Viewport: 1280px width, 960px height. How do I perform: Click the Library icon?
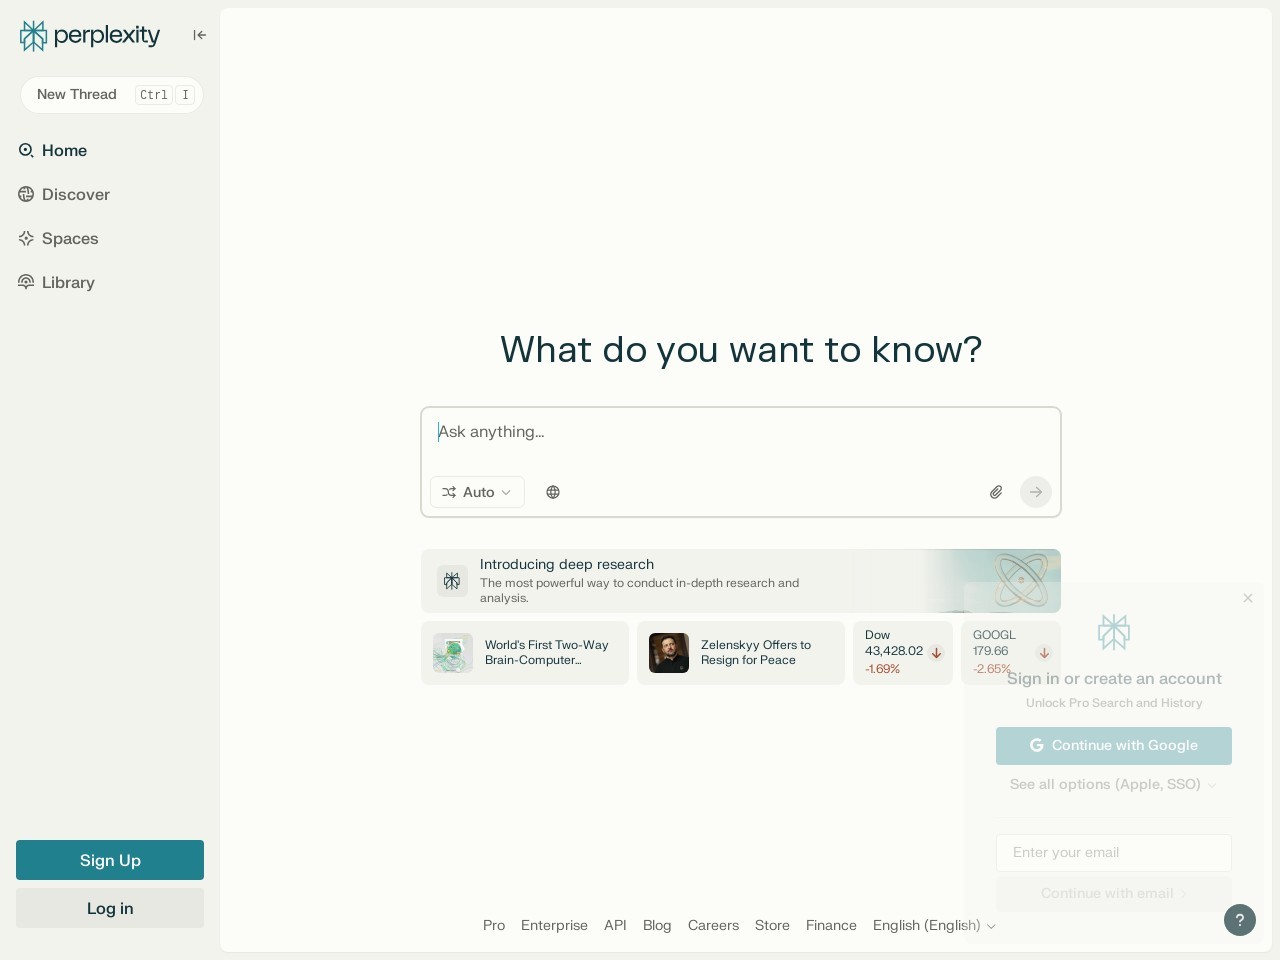click(x=26, y=282)
